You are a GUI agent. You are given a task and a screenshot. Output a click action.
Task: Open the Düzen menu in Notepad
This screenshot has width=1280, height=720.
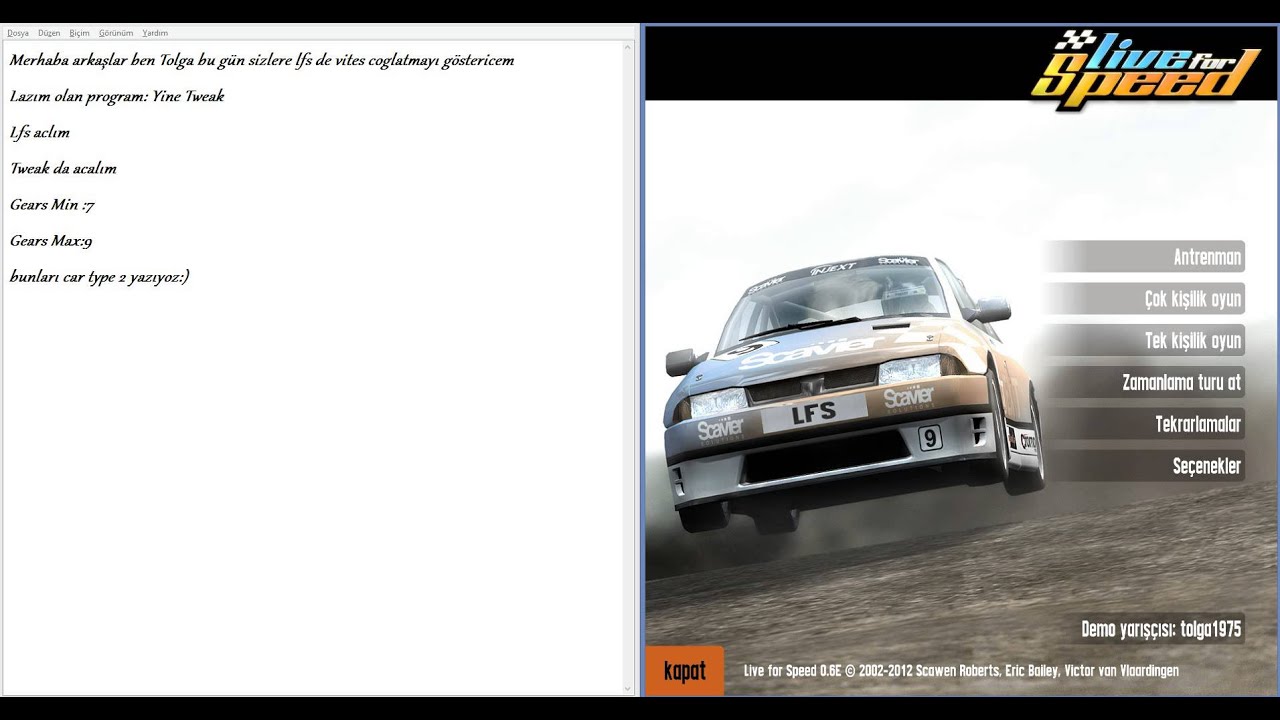(x=49, y=33)
